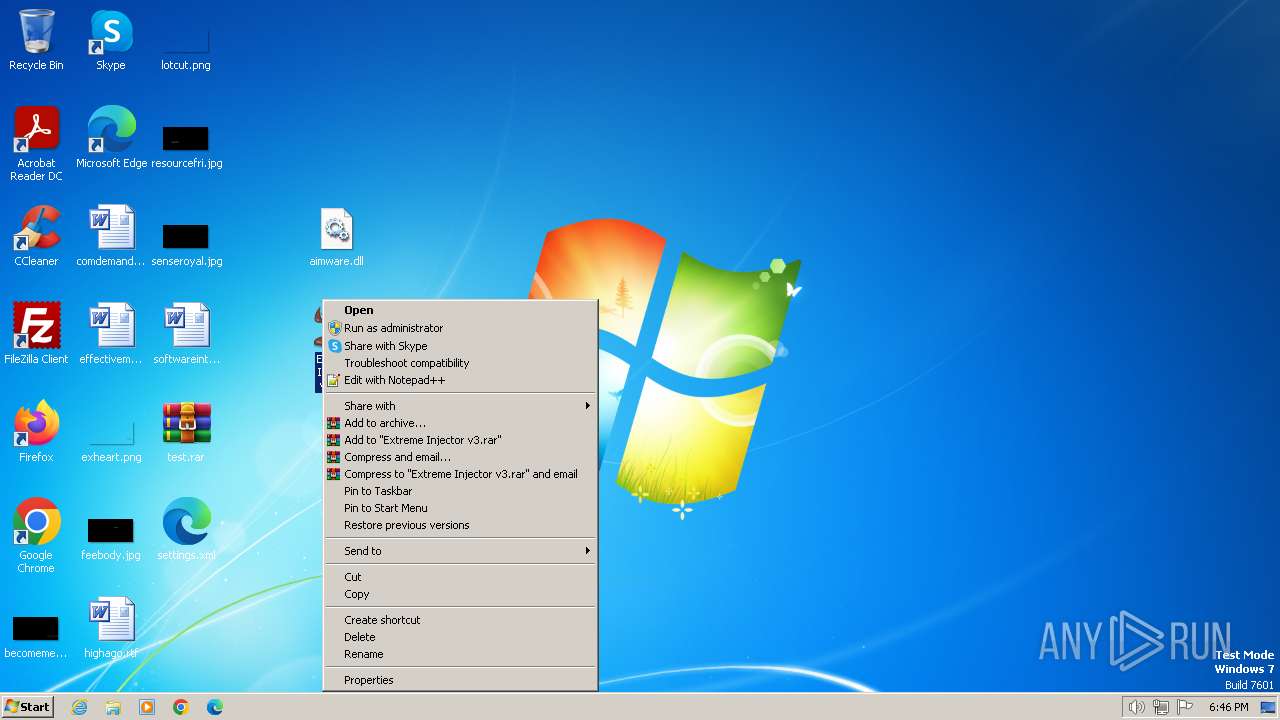Click Show desktop button in tray
Image resolution: width=1280 pixels, height=720 pixels.
click(1268, 707)
